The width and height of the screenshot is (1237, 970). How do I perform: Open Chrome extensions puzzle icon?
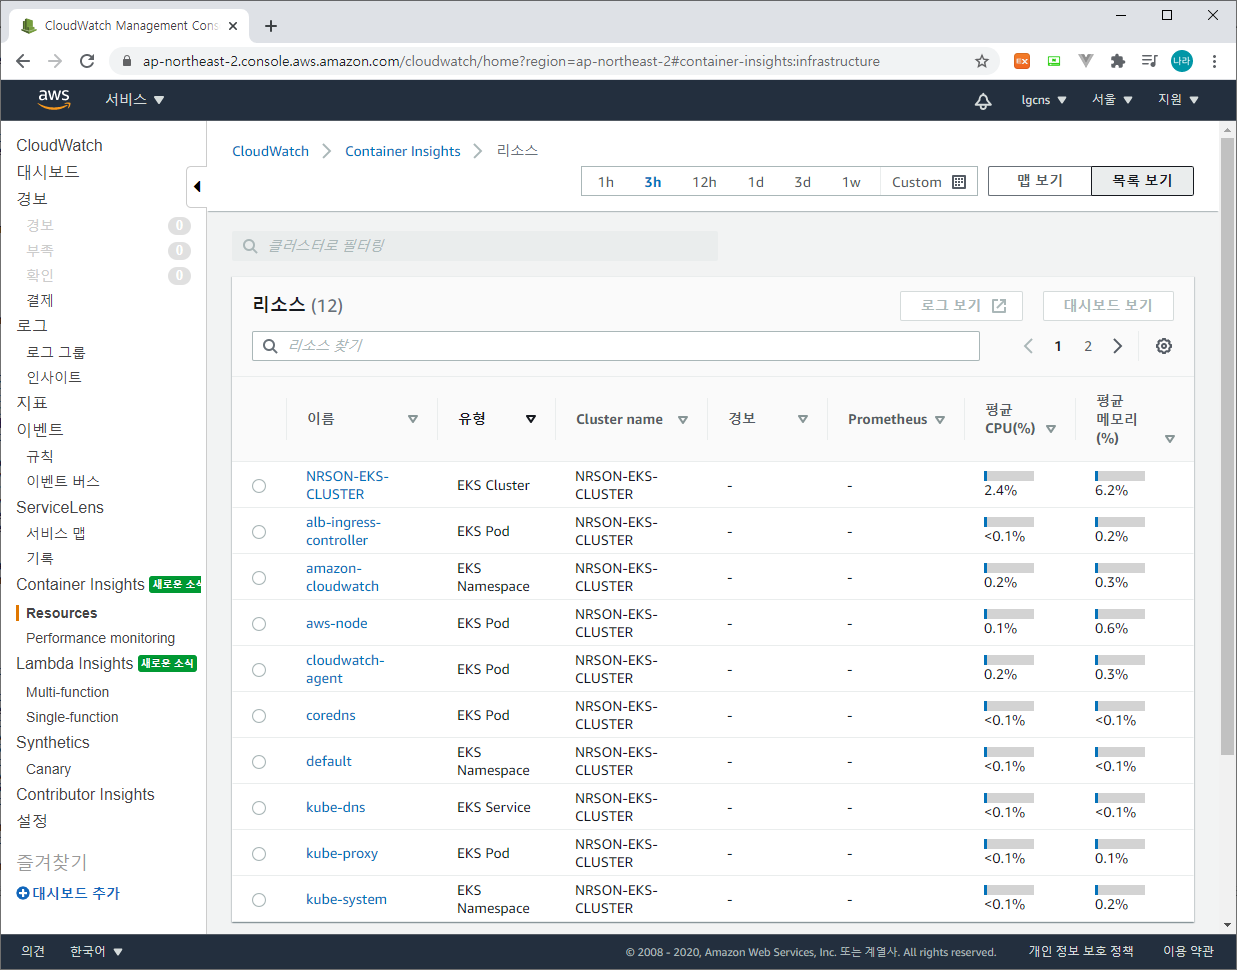1118,61
